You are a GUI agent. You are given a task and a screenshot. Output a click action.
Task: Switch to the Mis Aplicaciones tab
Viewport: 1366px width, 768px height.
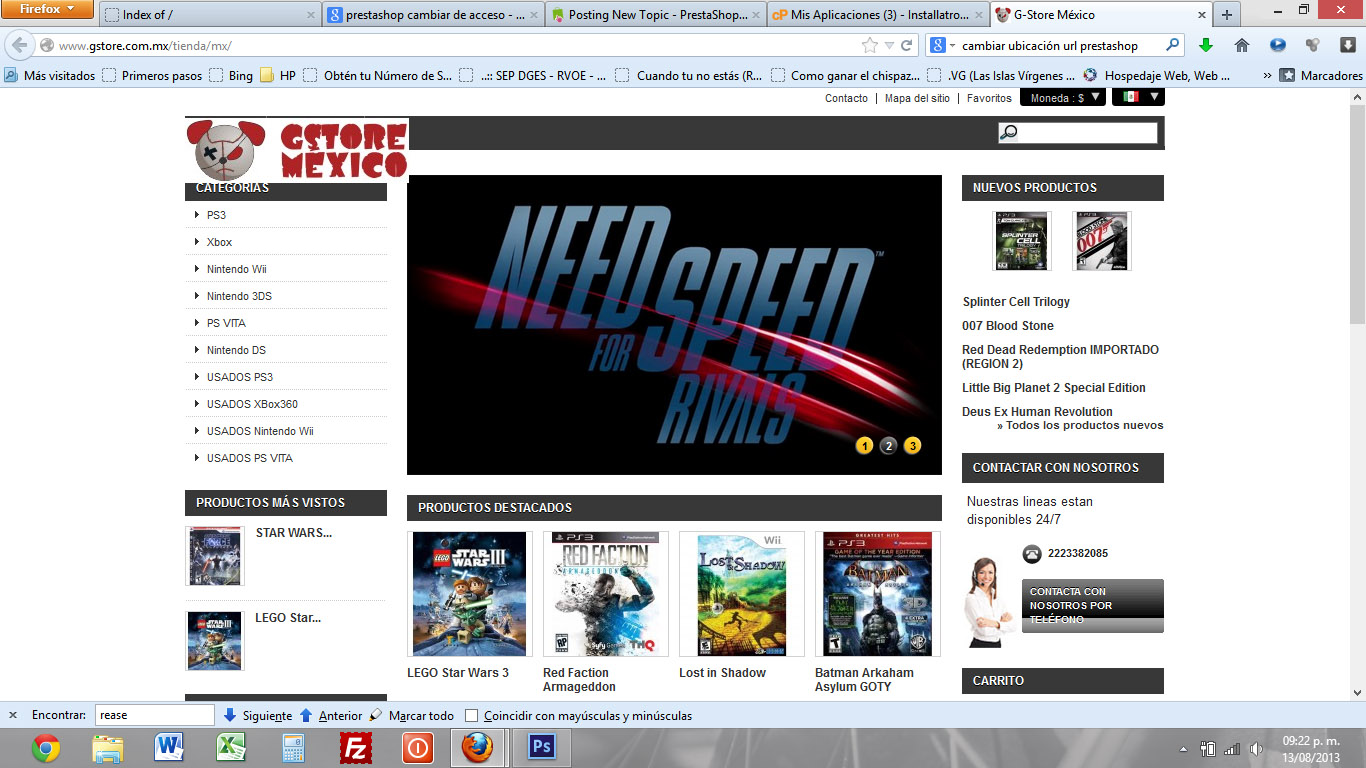[879, 15]
